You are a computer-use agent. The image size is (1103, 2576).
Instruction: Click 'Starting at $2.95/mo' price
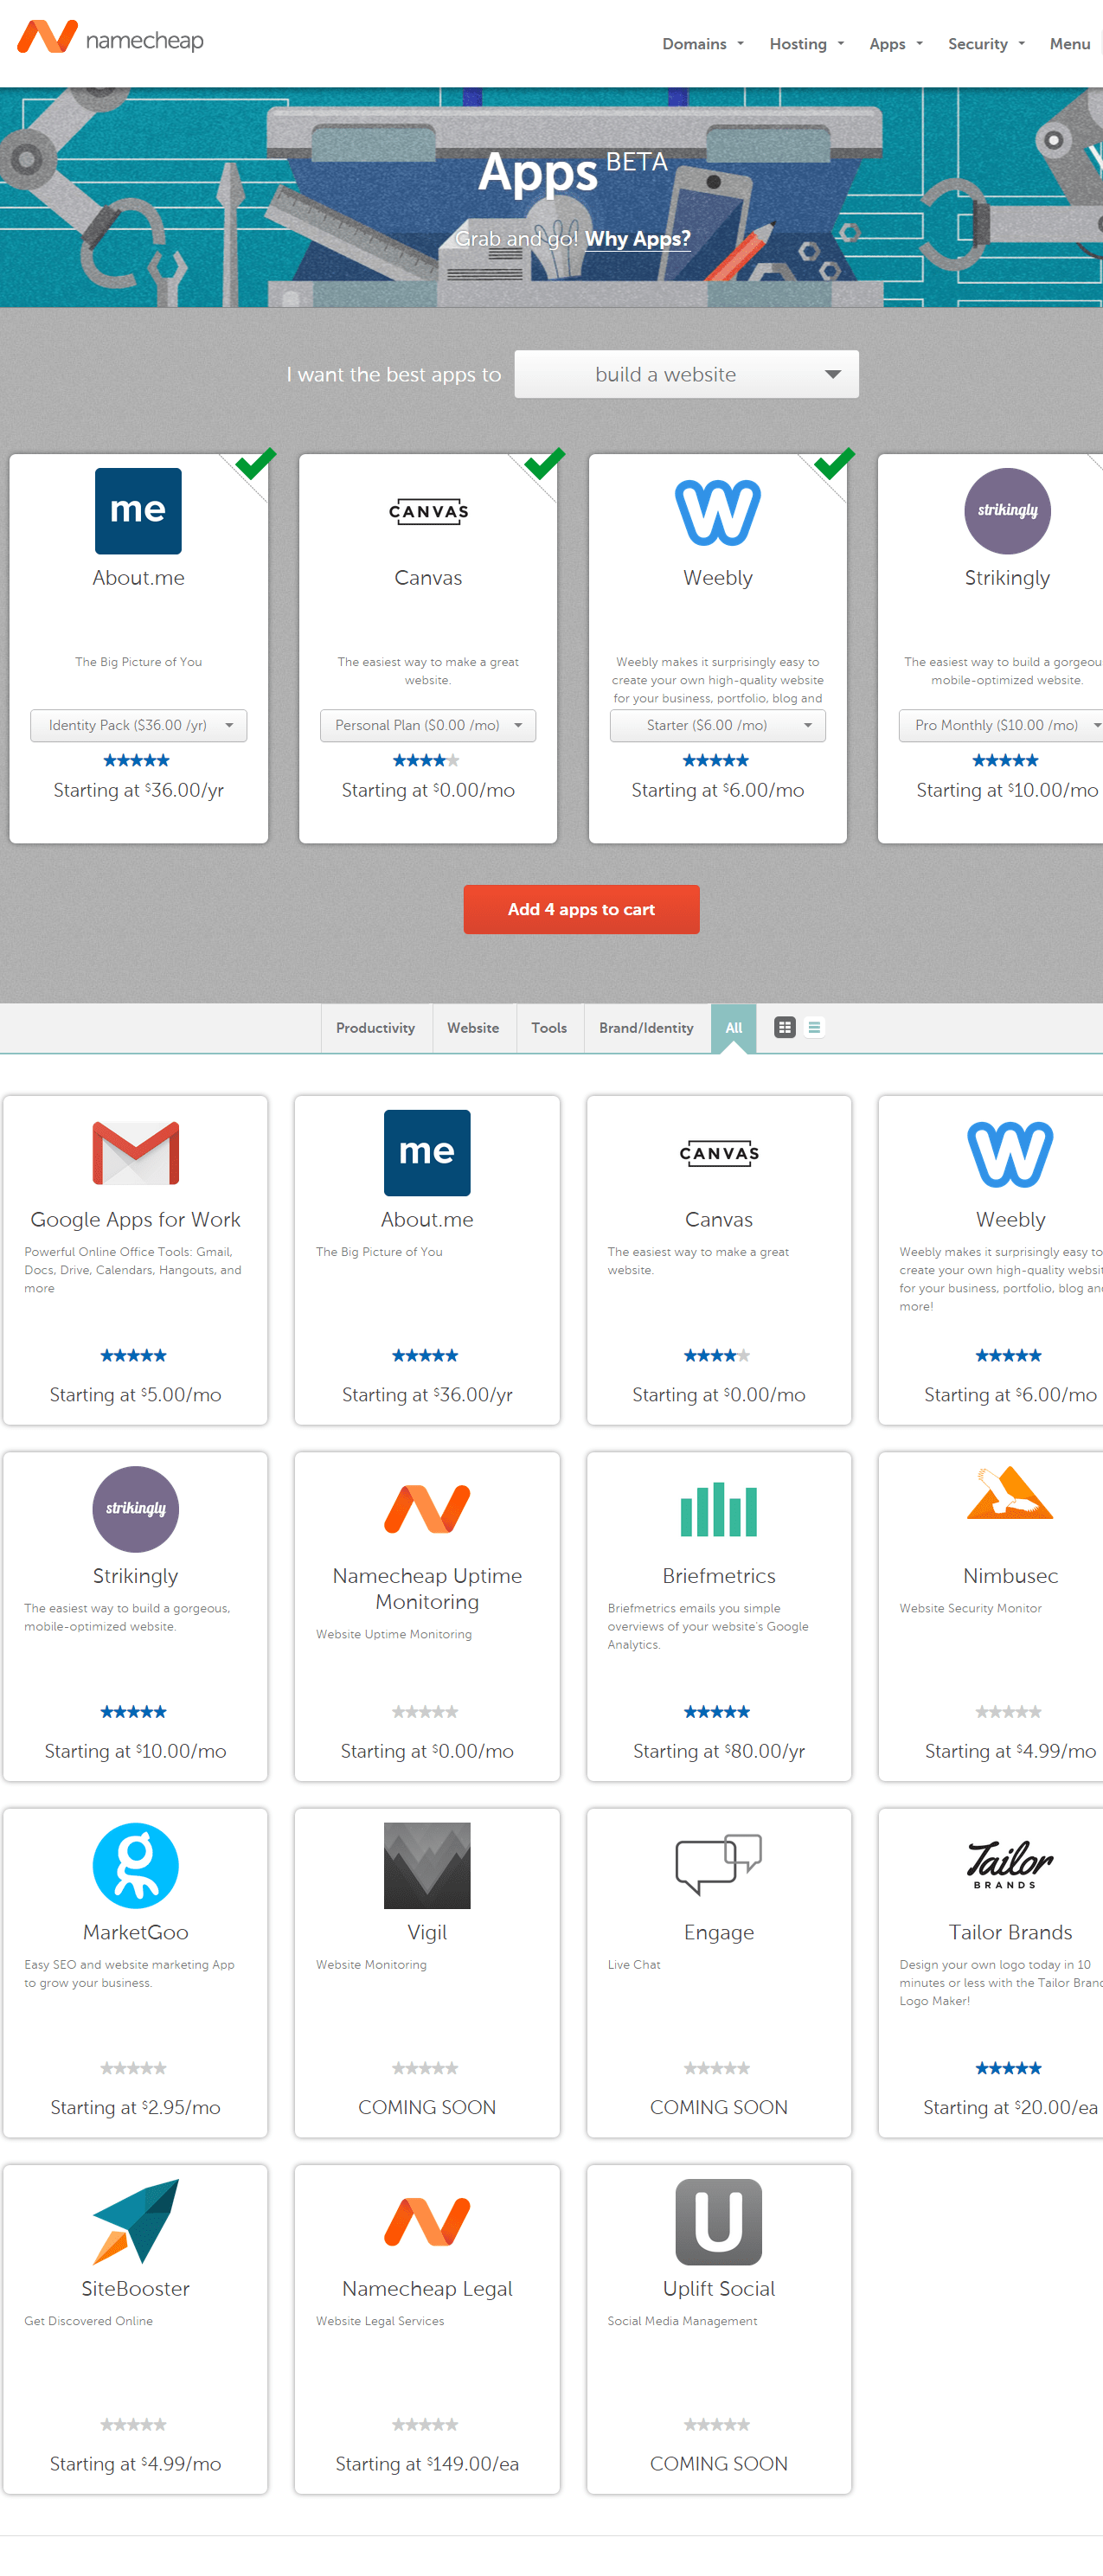pos(136,2107)
